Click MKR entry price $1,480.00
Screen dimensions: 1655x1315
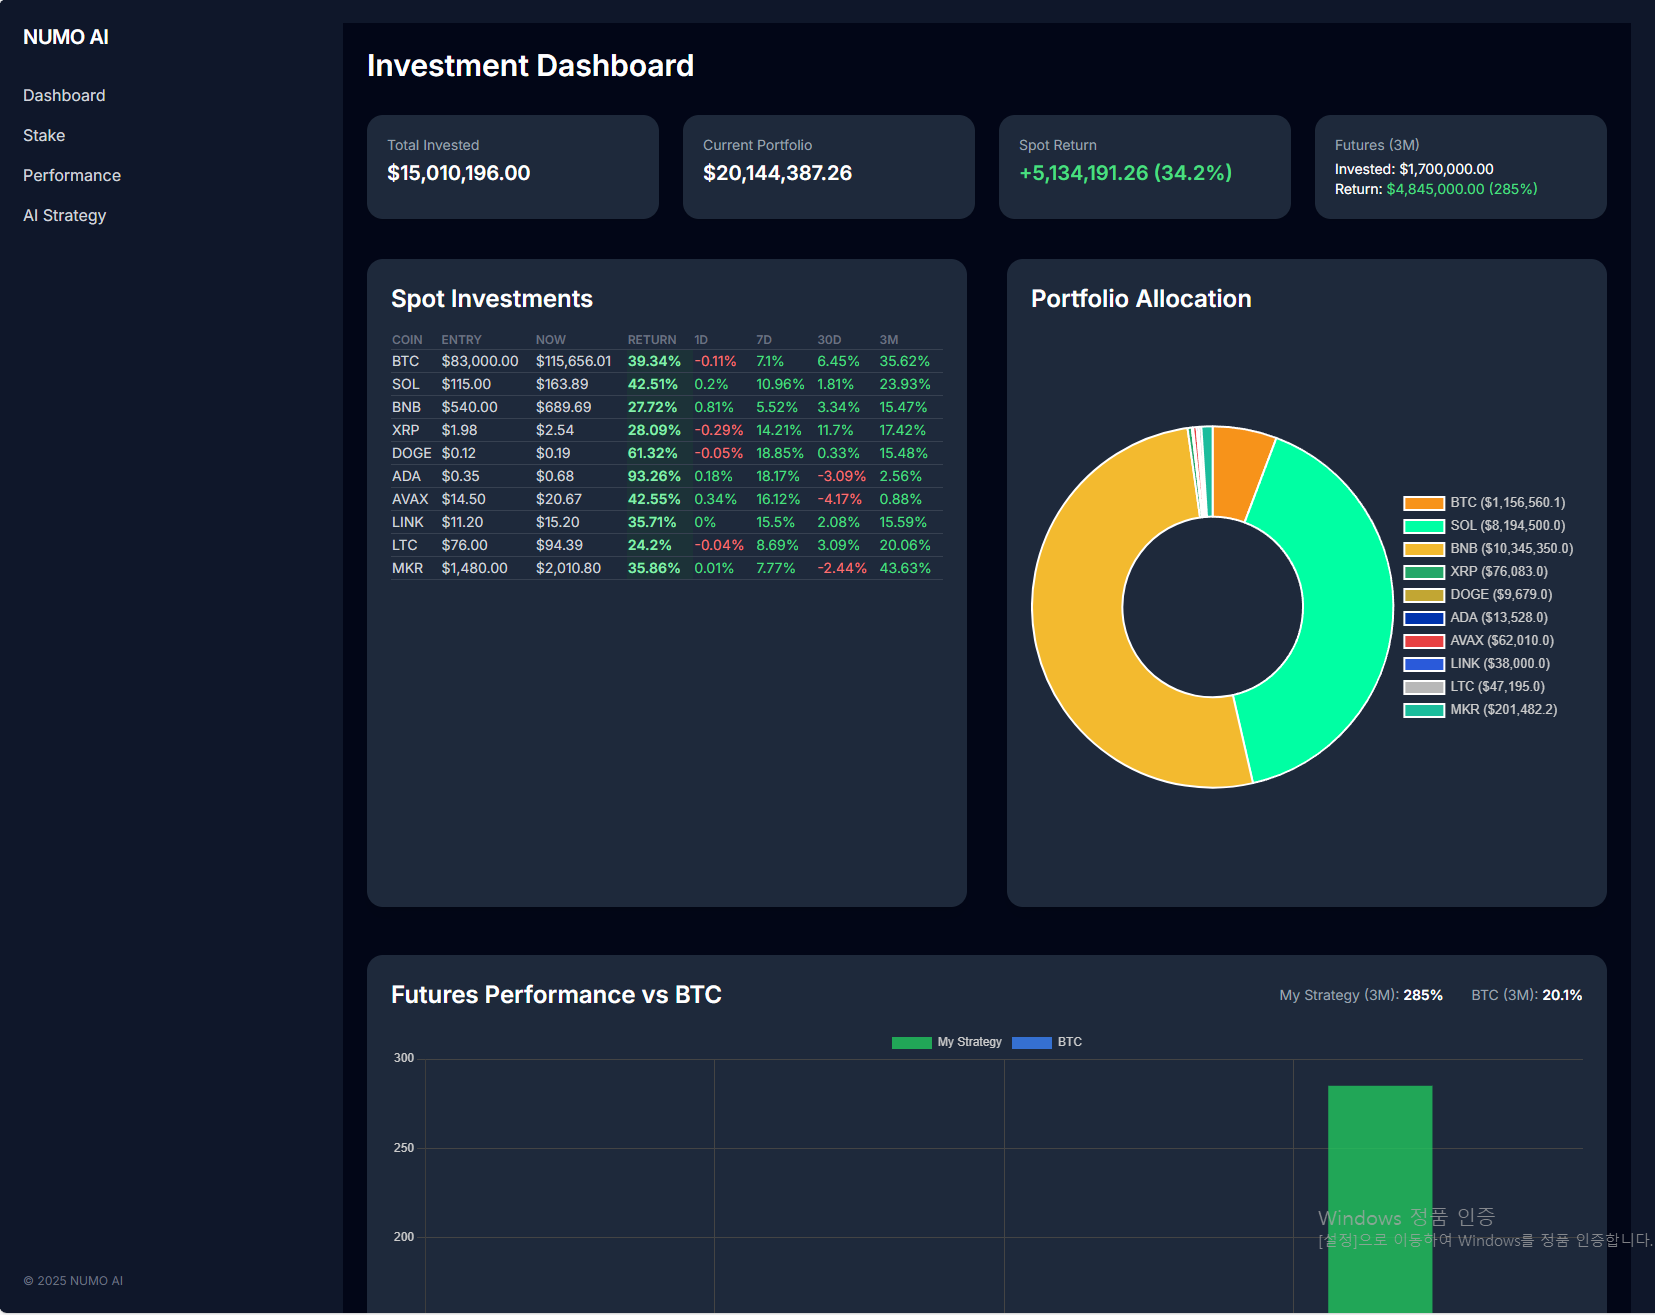tap(474, 568)
